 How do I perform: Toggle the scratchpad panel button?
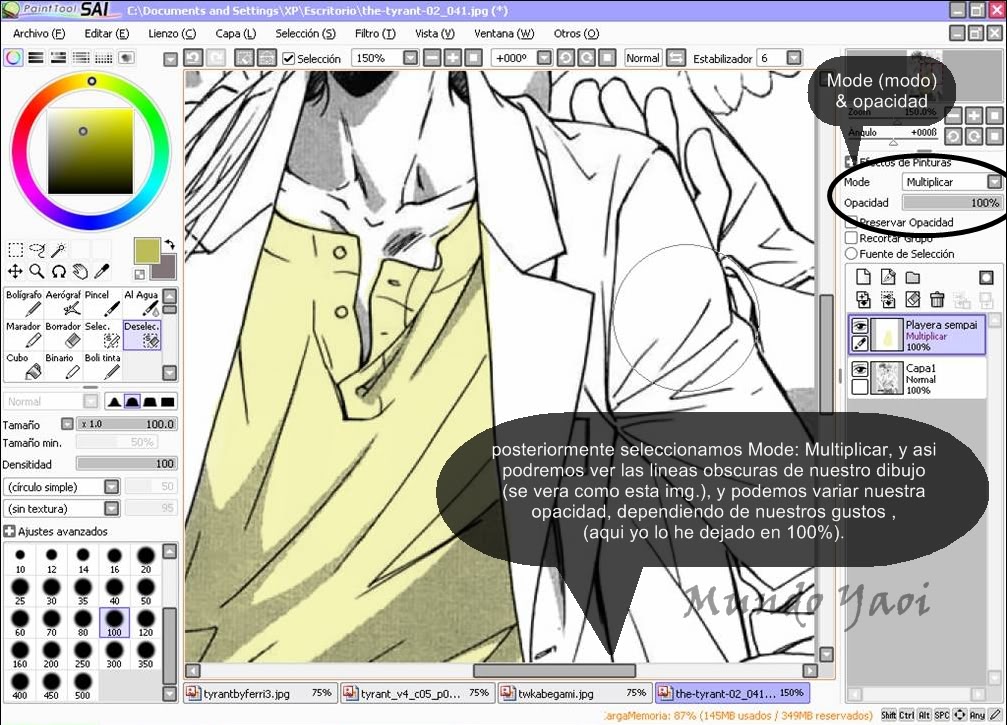(127, 58)
